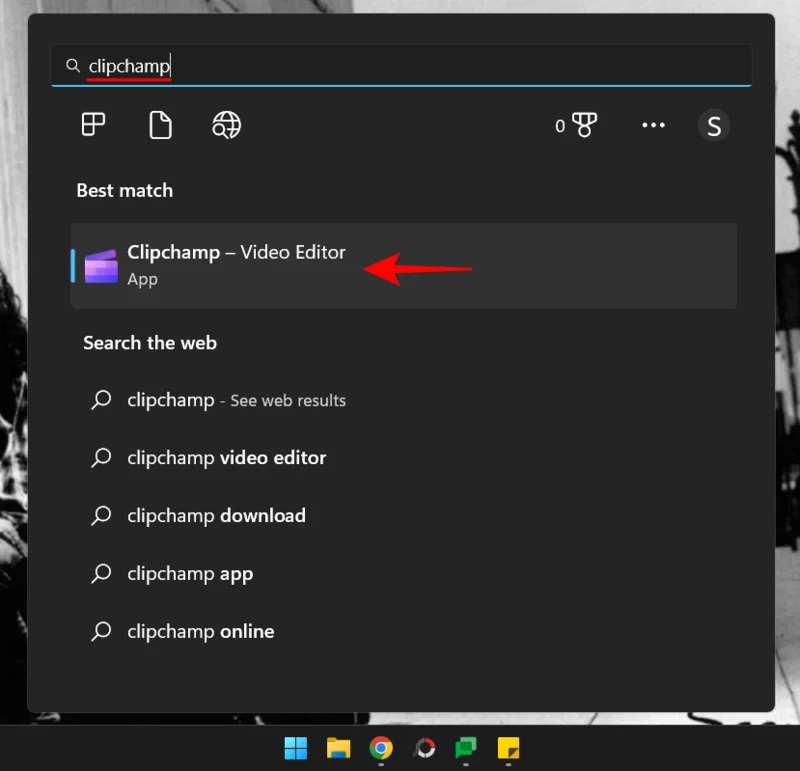Open the user account profile avatar
Viewport: 800px width, 771px height.
click(714, 125)
